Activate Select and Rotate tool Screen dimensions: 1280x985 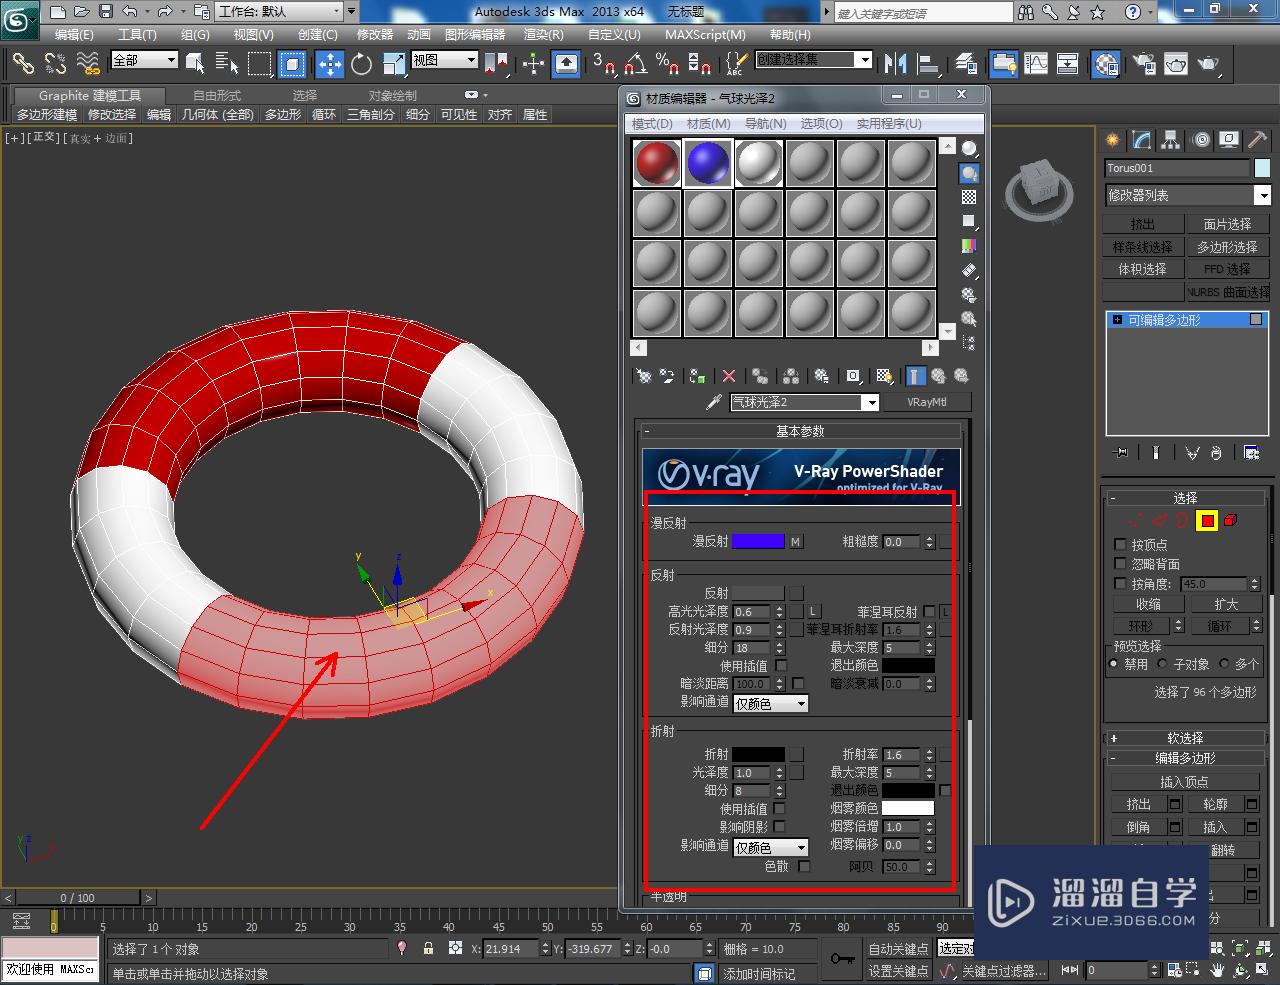pyautogui.click(x=362, y=64)
